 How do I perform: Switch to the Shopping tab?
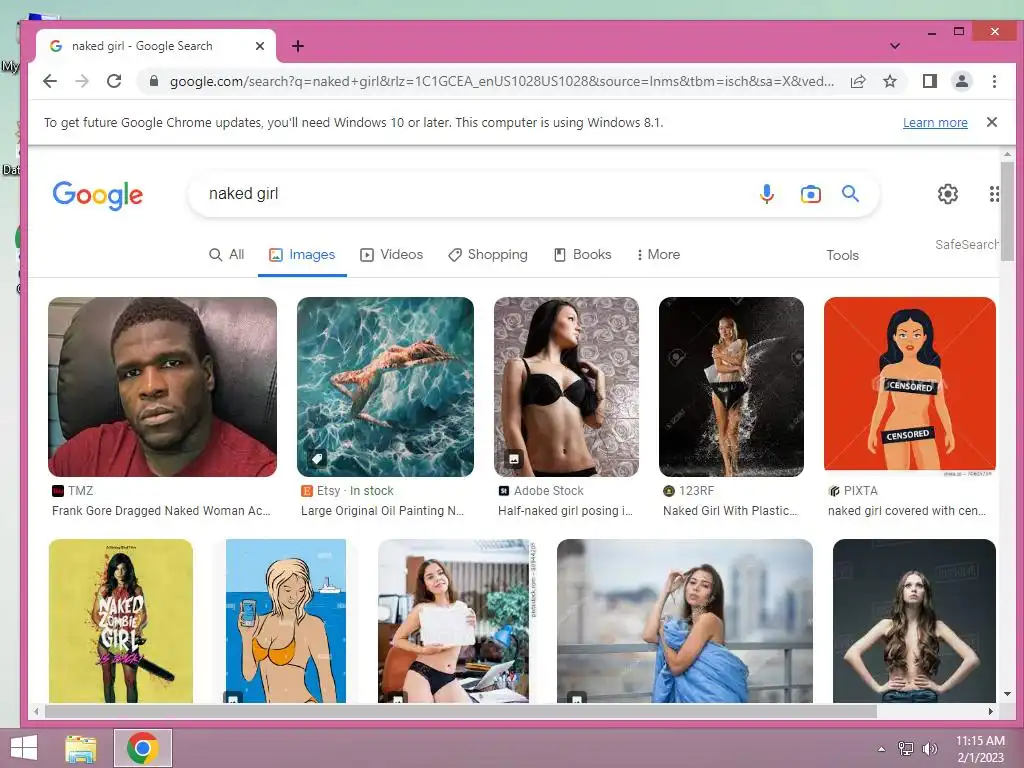click(488, 254)
